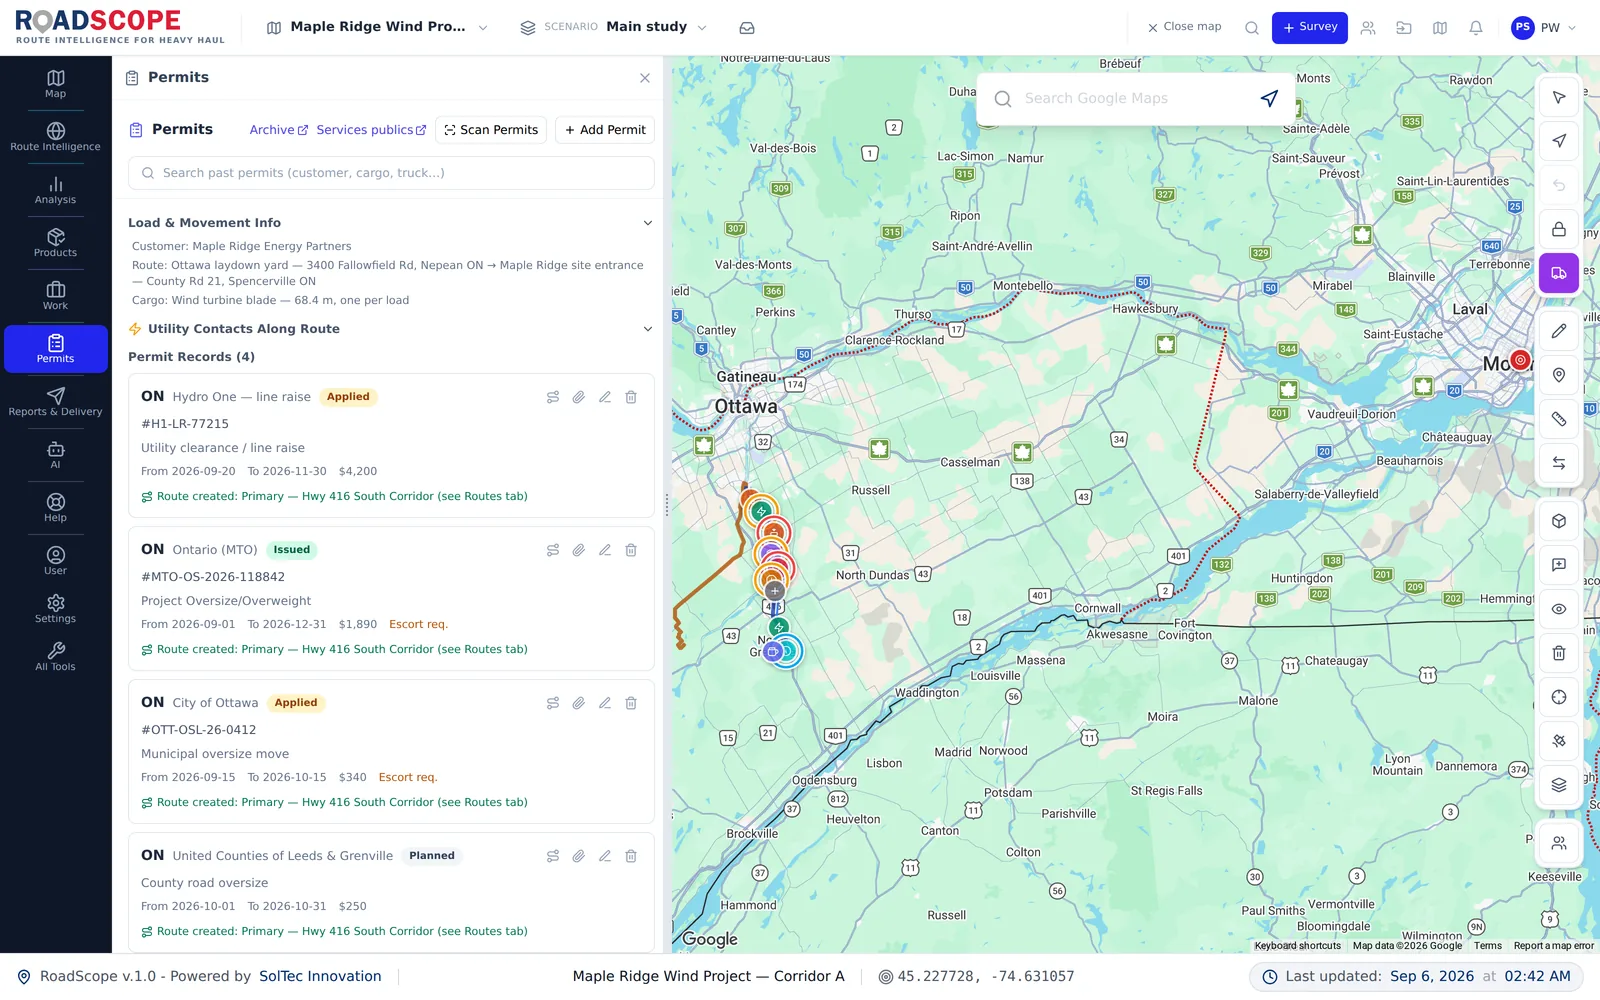Click the 3D cube map tool

point(1559,521)
